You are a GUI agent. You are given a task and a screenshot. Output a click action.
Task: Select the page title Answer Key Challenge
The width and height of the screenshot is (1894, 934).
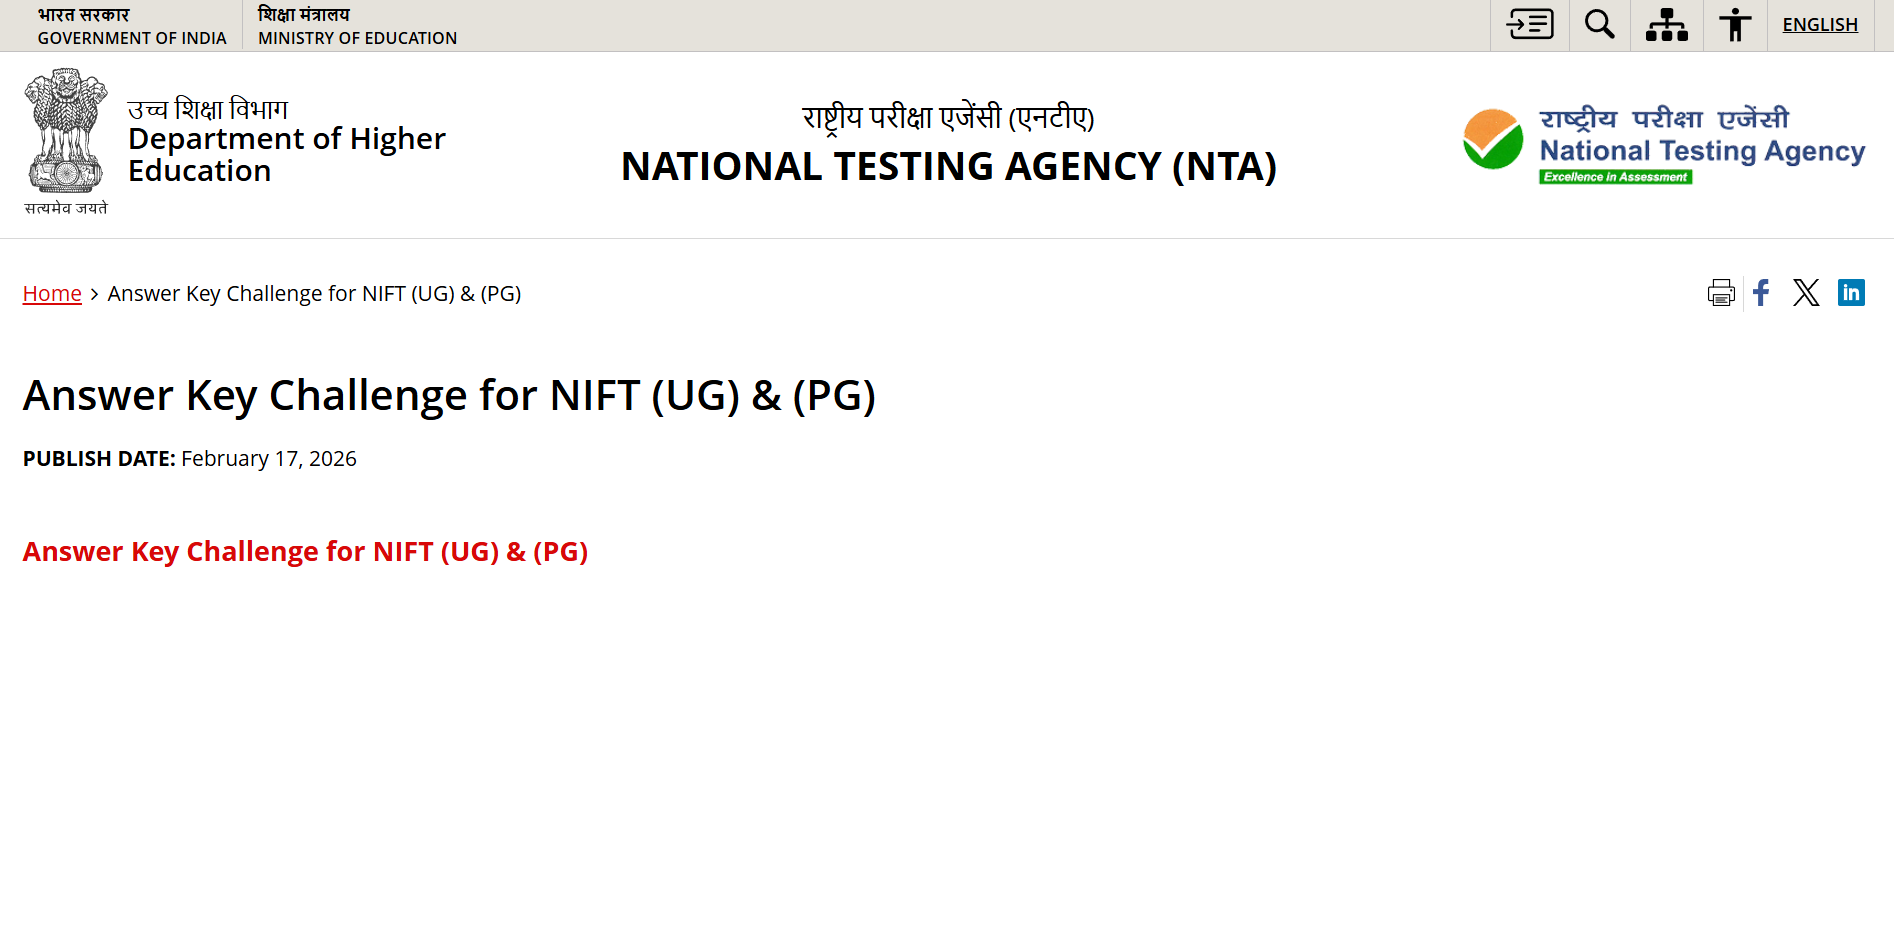coord(450,395)
